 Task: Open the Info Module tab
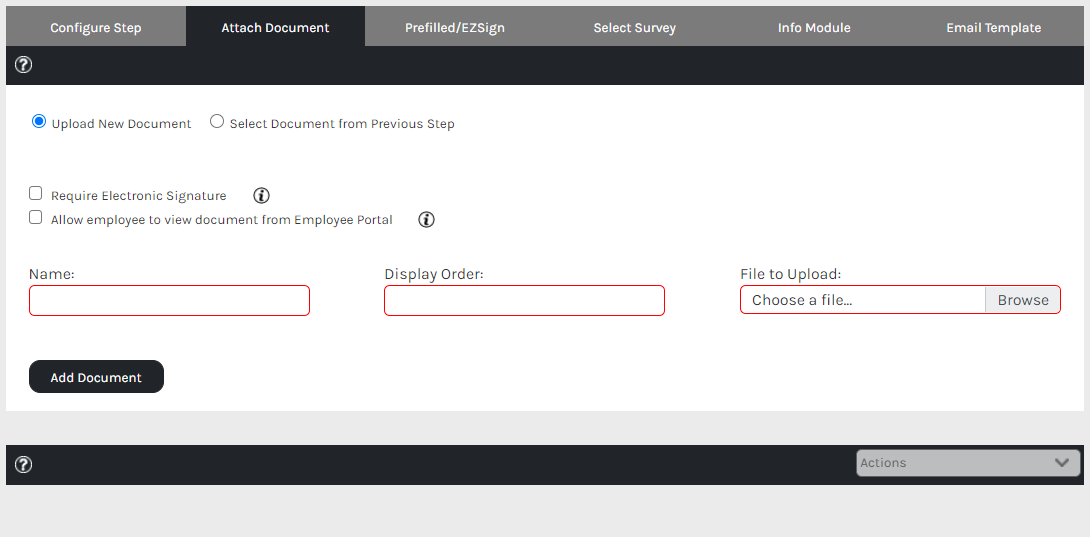(814, 27)
